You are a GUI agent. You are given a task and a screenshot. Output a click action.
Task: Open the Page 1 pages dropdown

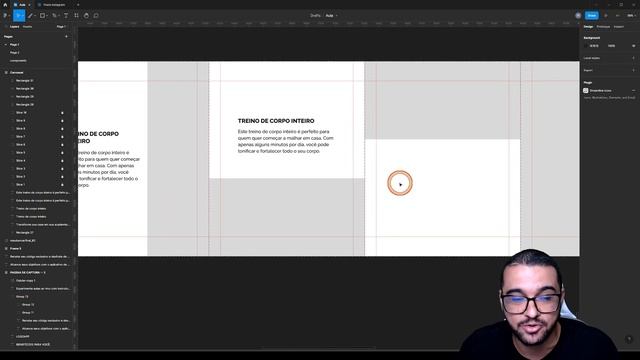(61, 27)
